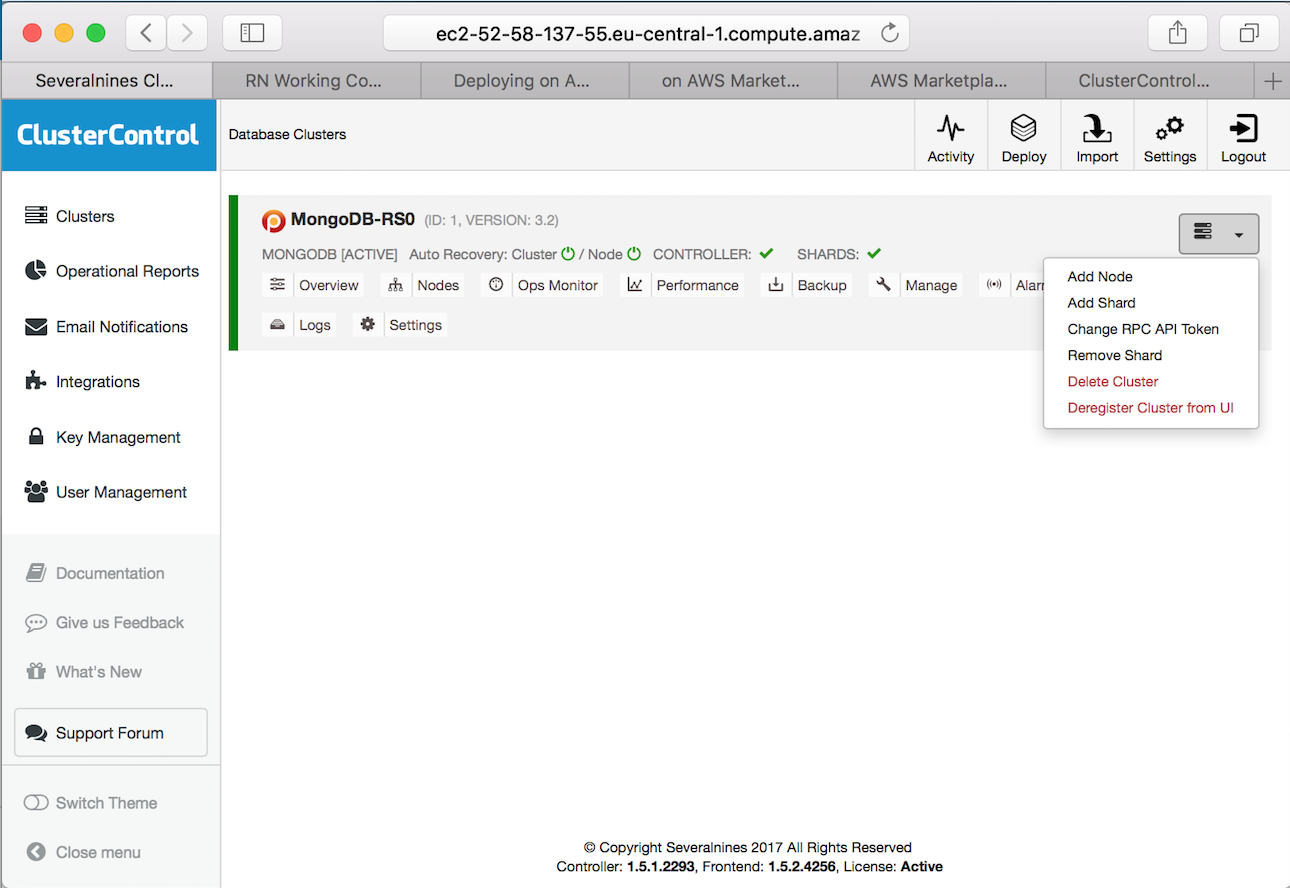Click the Safari Share button
This screenshot has height=888, width=1290.
click(x=1178, y=33)
